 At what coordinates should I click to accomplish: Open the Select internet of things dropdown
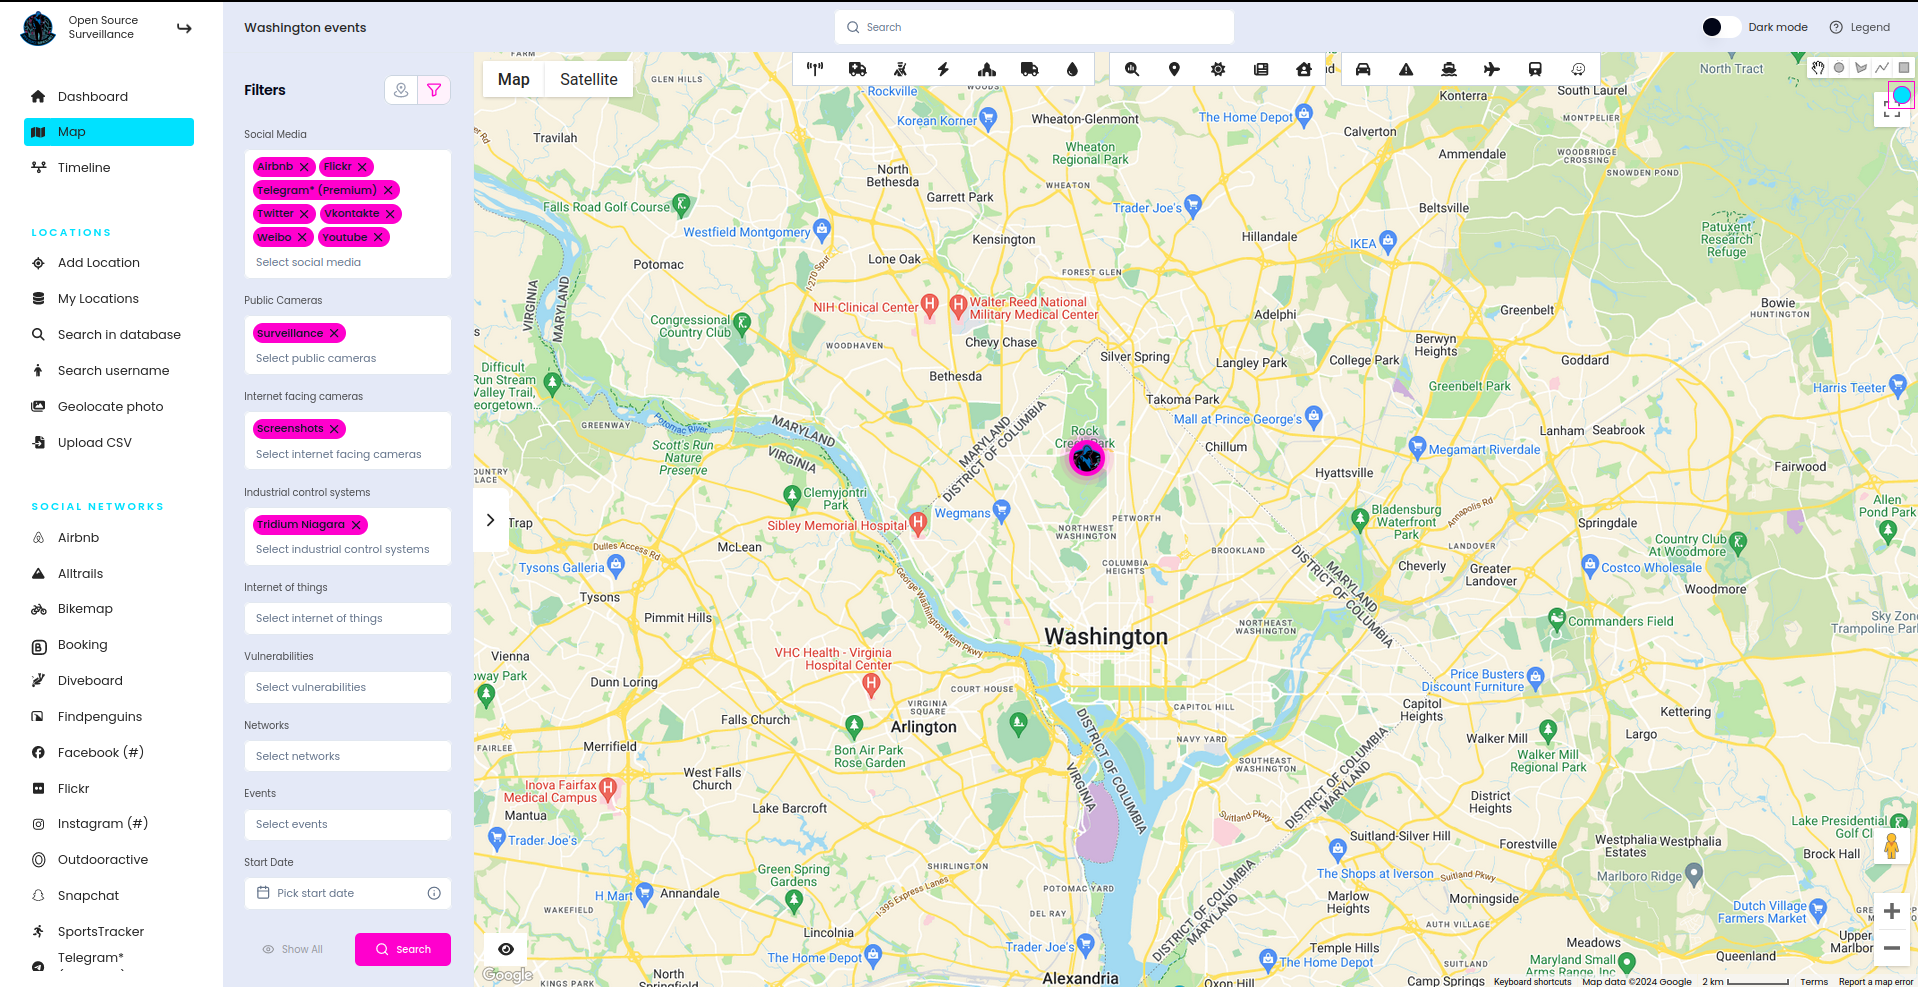pos(347,618)
